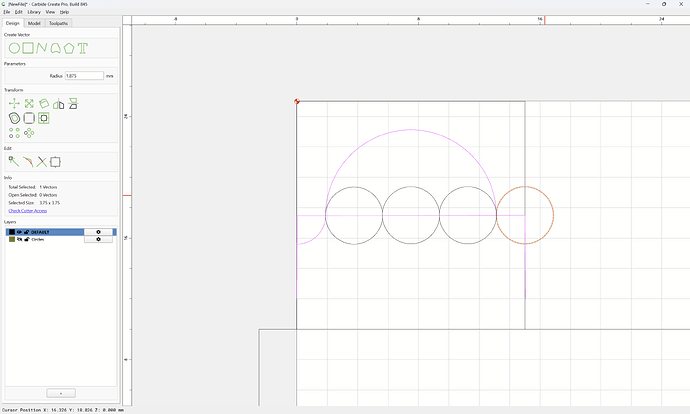Select the Circle create vector tool
The image size is (690, 414).
[14, 48]
